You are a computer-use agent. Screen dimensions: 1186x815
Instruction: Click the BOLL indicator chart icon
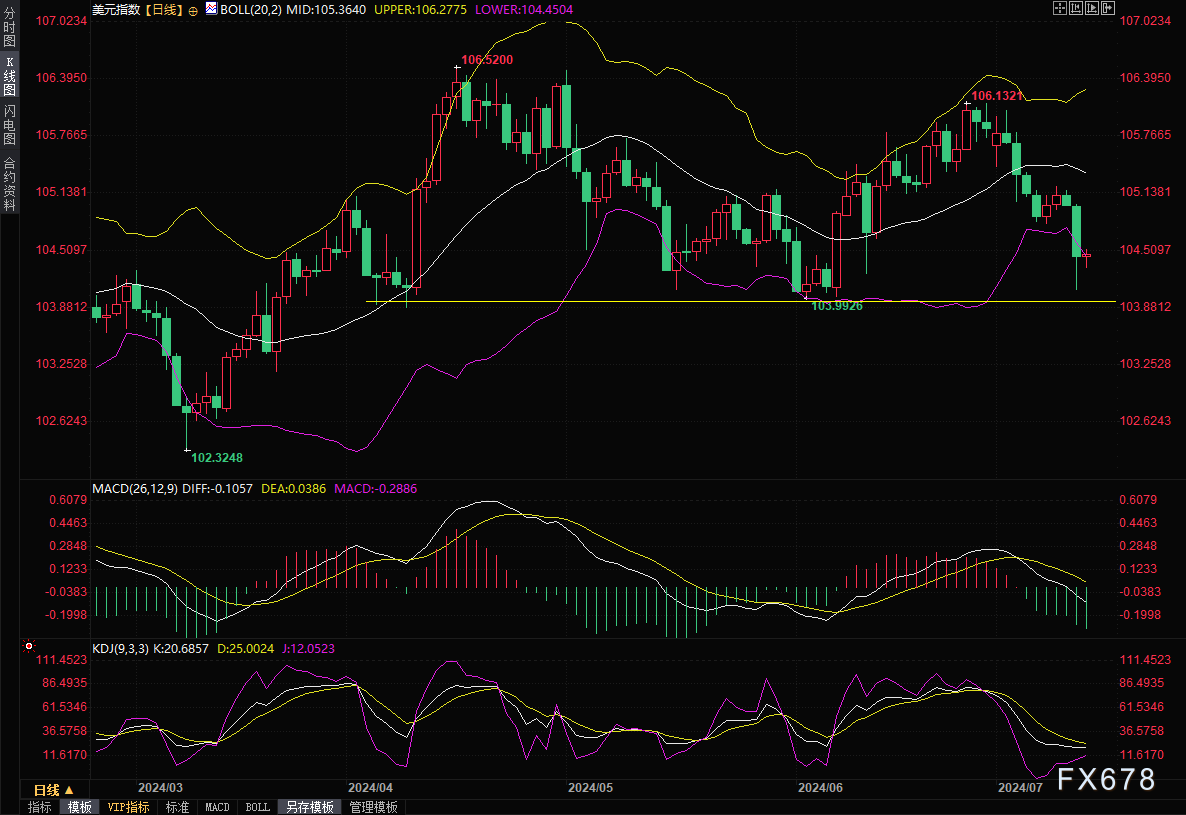(211, 8)
